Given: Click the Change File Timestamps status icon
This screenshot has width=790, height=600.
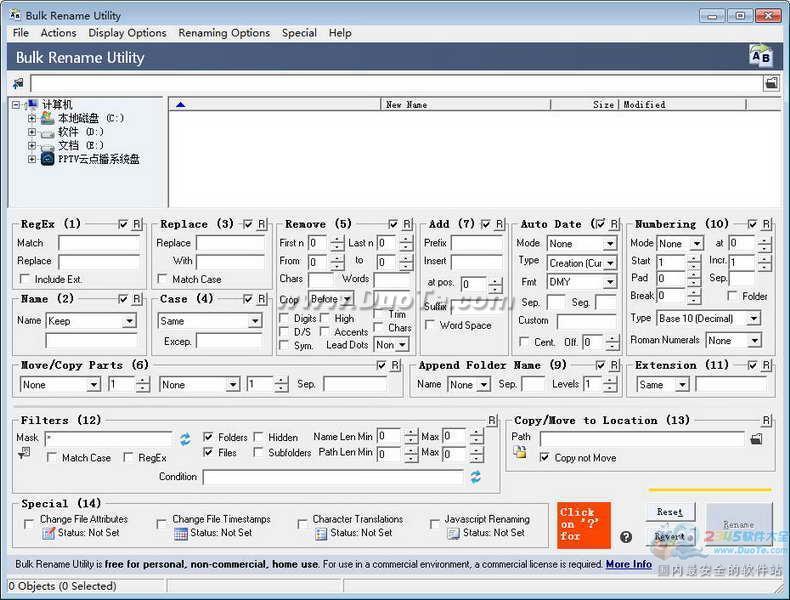Looking at the screenshot, I should click(x=180, y=534).
